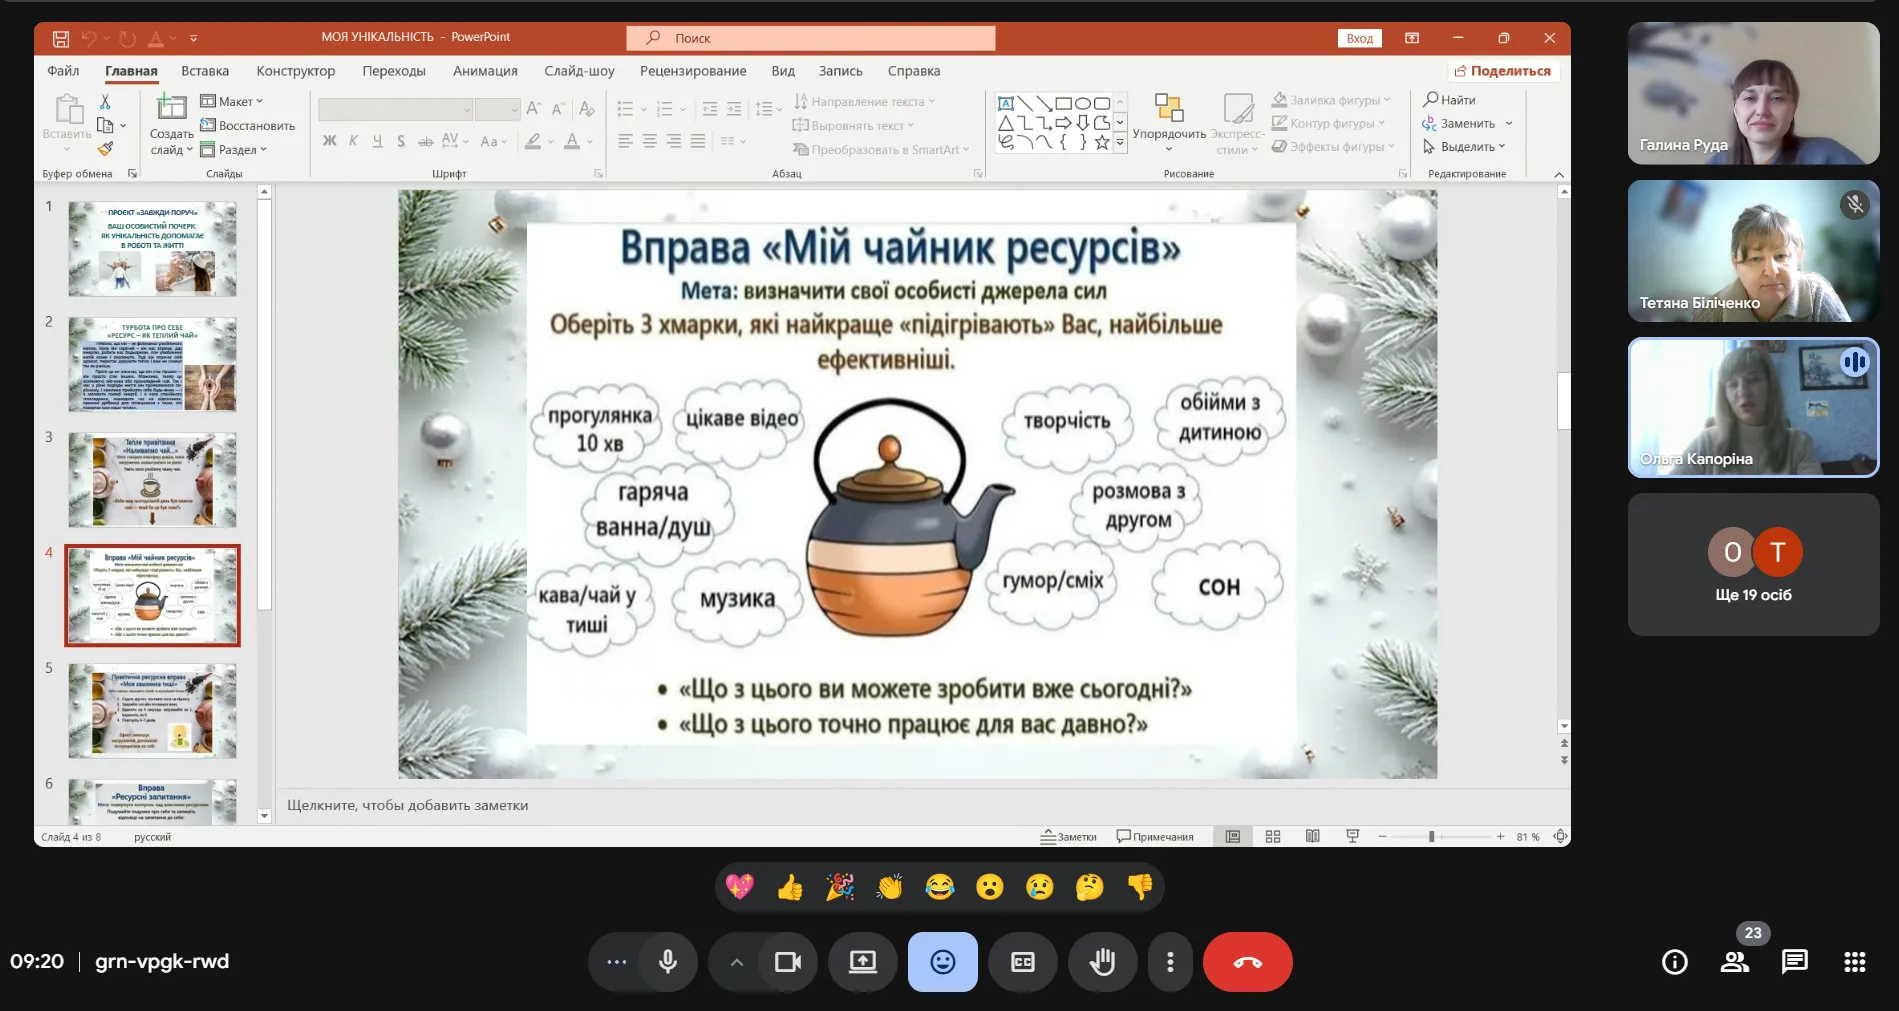This screenshot has width=1899, height=1011.
Task: Click the zoom slider in status bar
Action: pyautogui.click(x=1432, y=837)
